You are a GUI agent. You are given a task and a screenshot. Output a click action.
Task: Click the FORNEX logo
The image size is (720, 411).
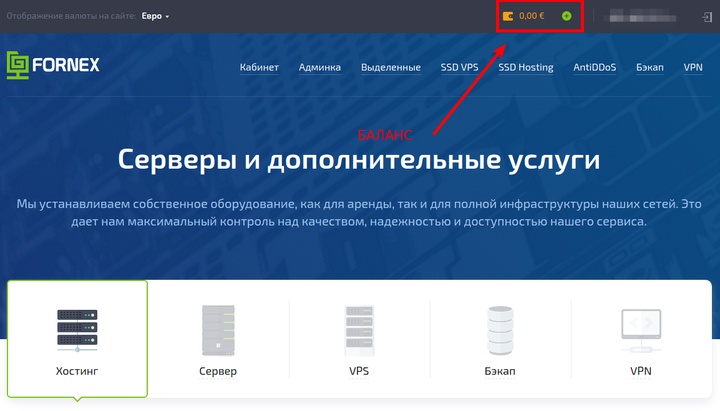click(x=53, y=65)
